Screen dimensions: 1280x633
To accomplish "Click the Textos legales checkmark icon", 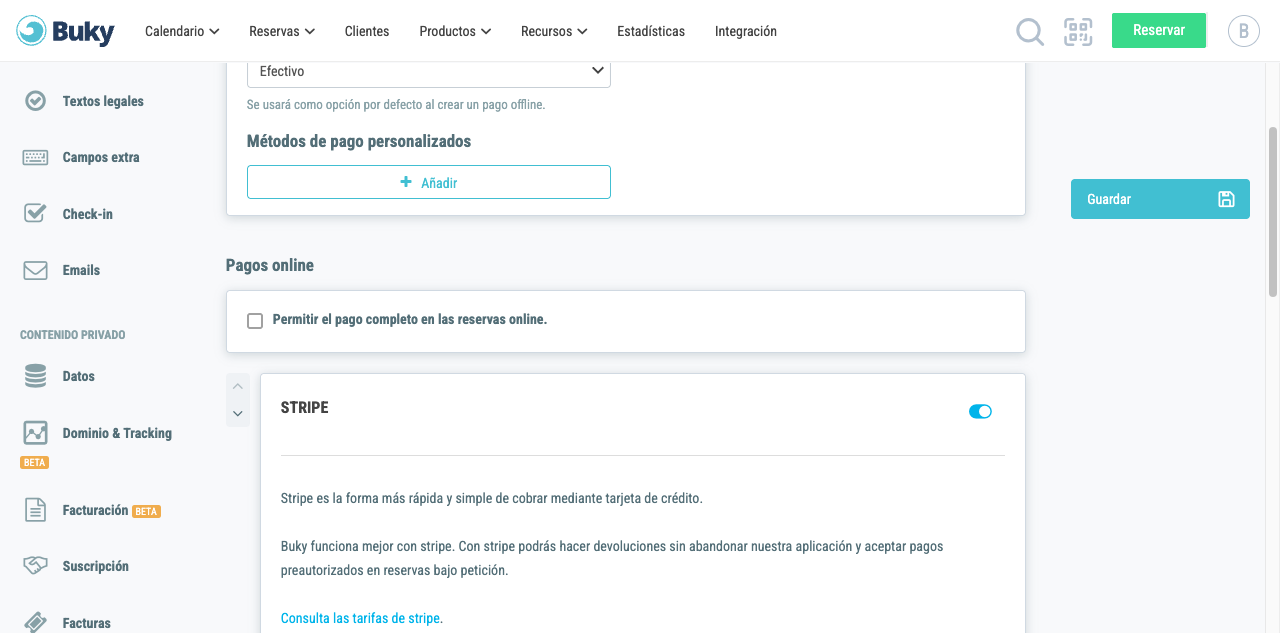I will coord(35,101).
